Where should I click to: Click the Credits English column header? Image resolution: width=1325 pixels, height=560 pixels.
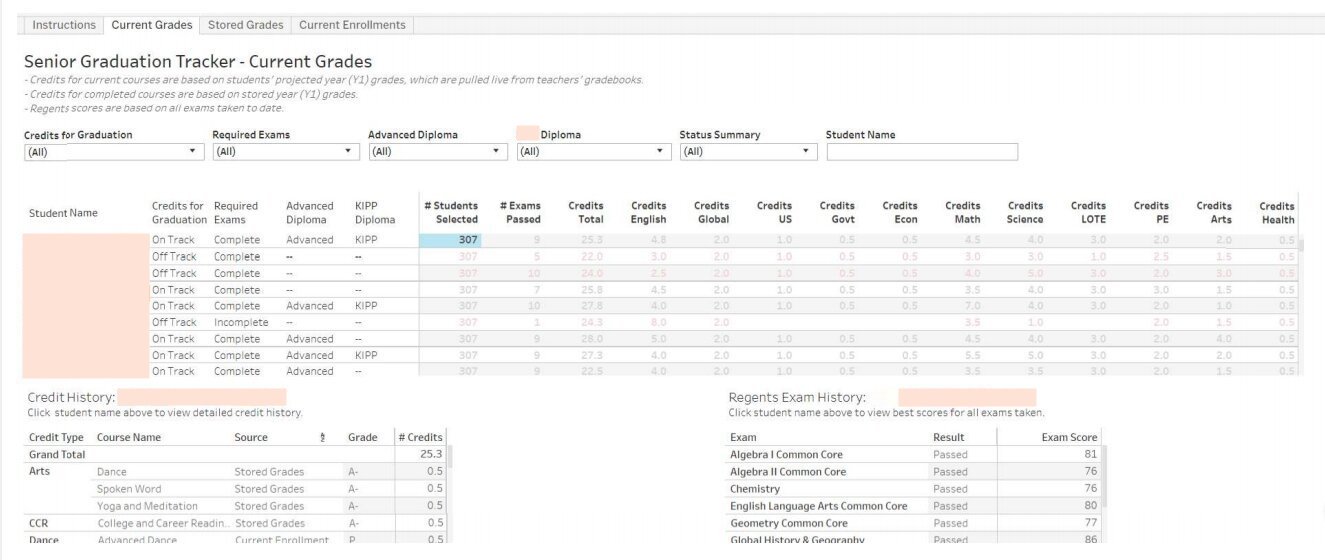point(649,213)
